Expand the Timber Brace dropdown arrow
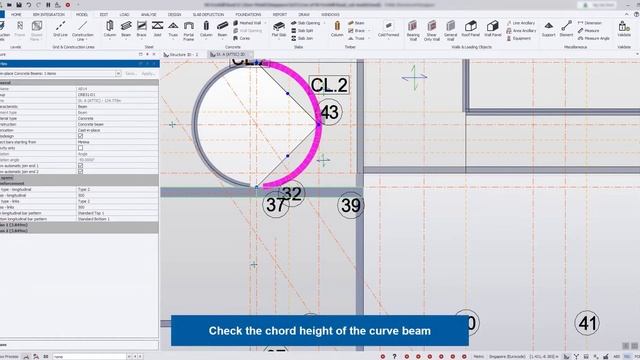The image size is (640, 360). (x=369, y=31)
